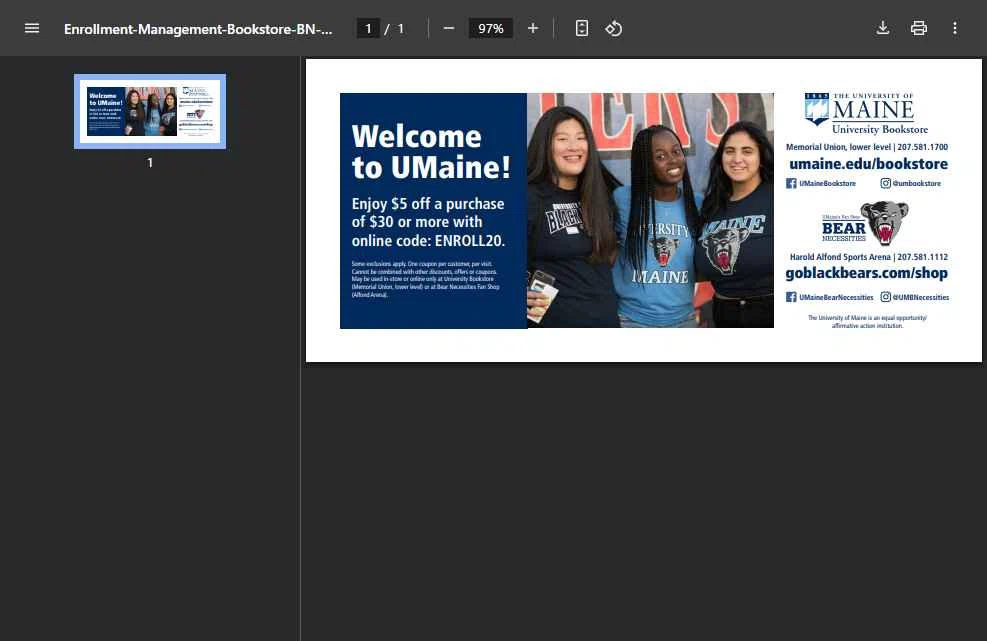Click the total page count 1
Viewport: 987px width, 641px height.
(400, 28)
